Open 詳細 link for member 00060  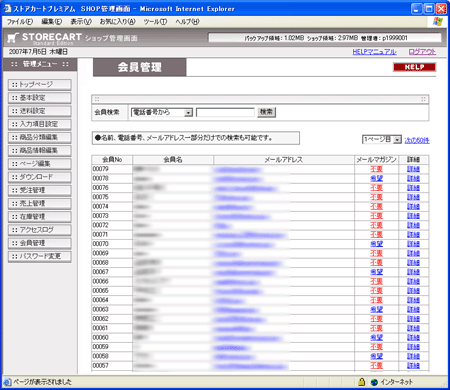tap(413, 337)
